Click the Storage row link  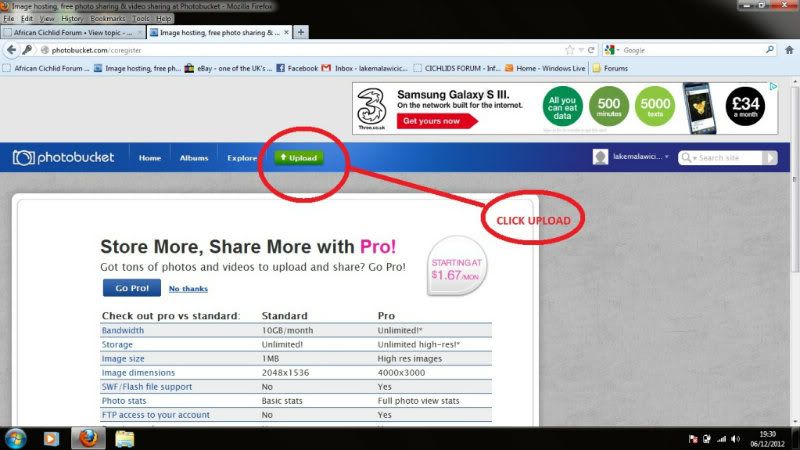(117, 345)
